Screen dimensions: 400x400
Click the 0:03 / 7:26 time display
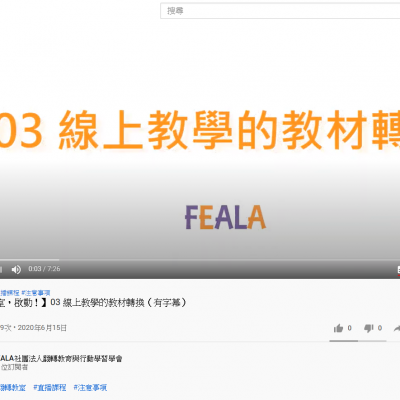pos(44,269)
